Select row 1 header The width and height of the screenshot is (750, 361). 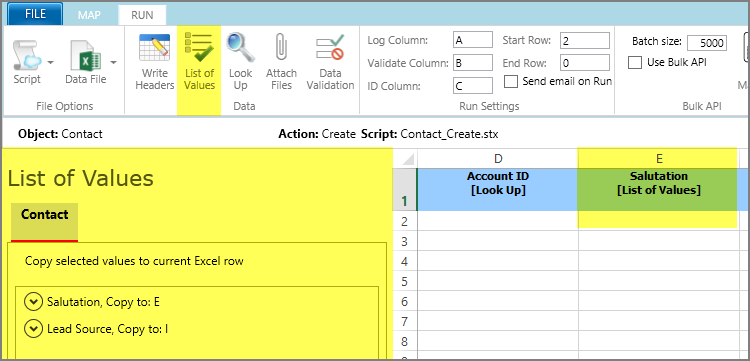pyautogui.click(x=405, y=190)
